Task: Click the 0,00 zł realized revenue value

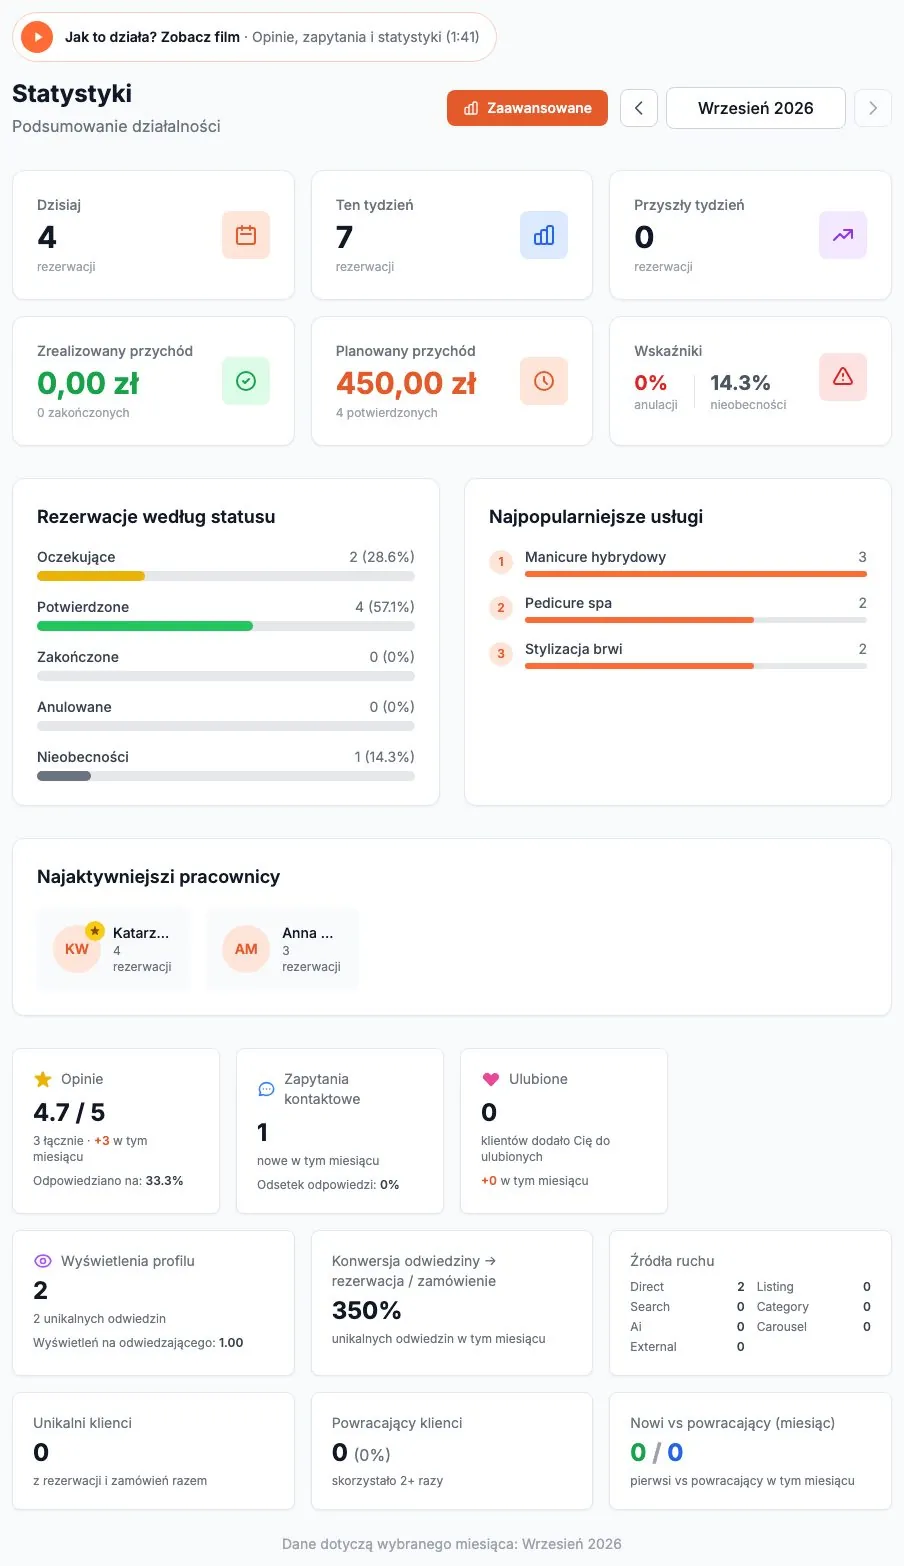Action: click(x=88, y=383)
